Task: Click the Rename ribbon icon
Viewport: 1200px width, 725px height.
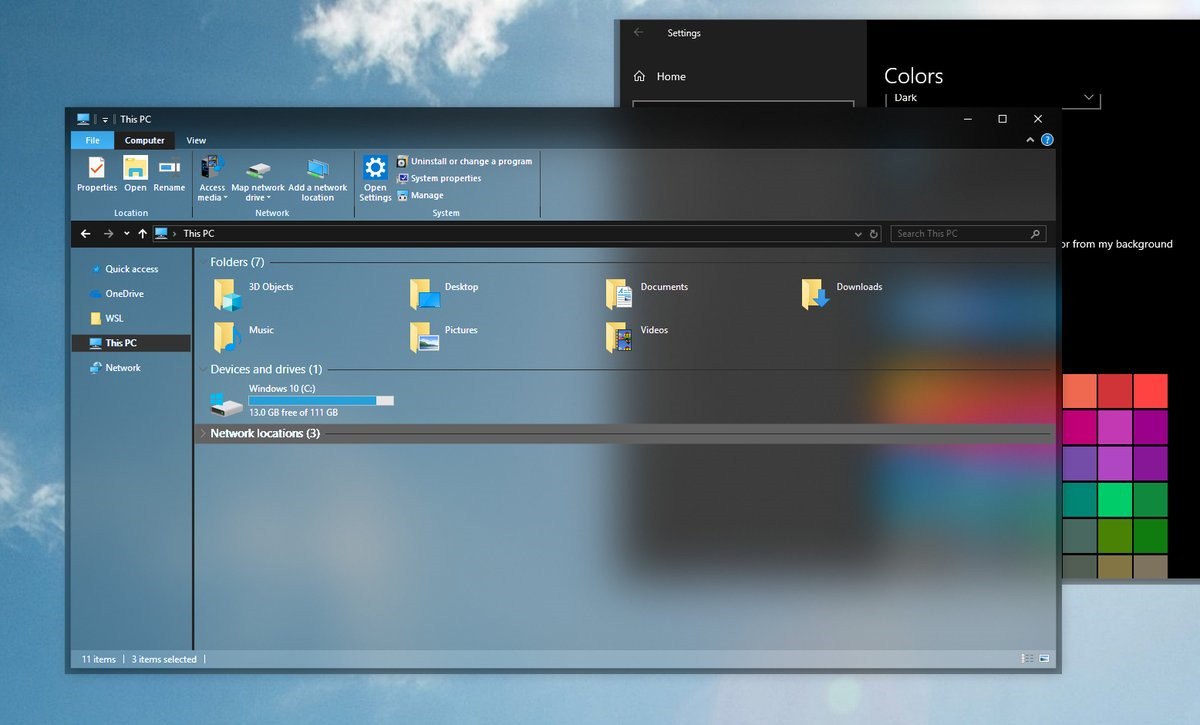Action: tap(169, 167)
